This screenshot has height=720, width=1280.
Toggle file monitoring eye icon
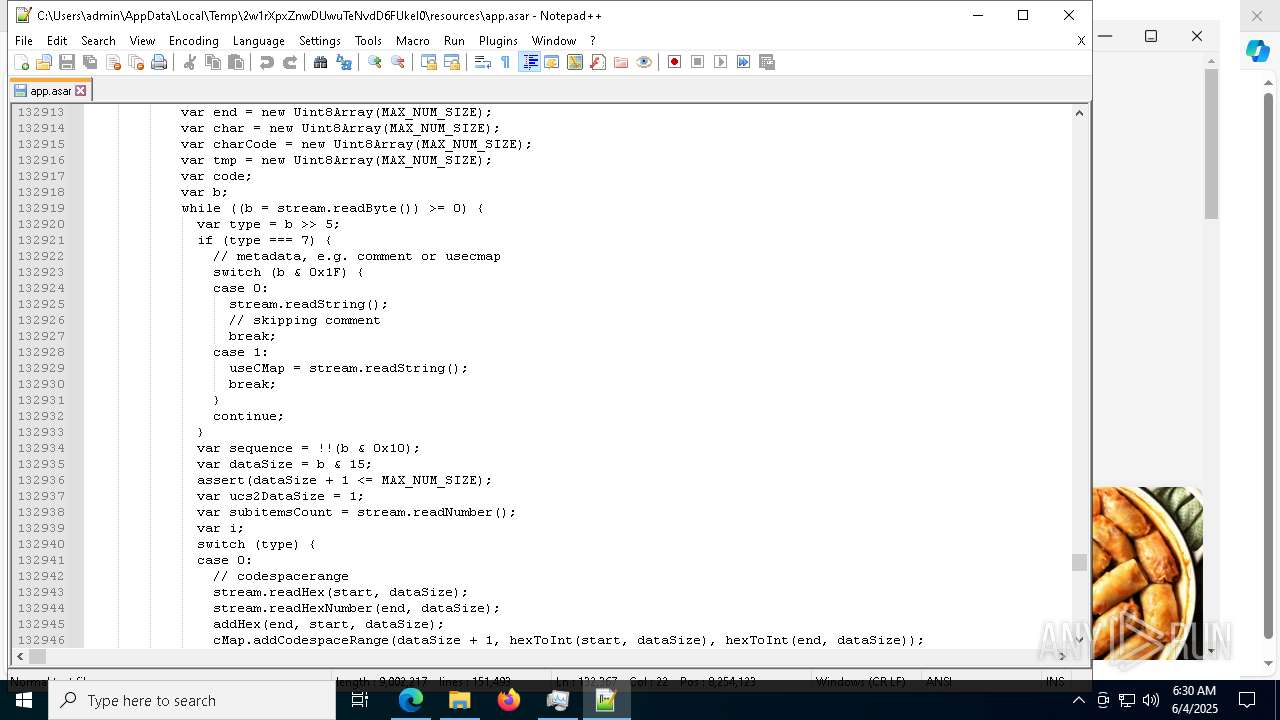(644, 62)
